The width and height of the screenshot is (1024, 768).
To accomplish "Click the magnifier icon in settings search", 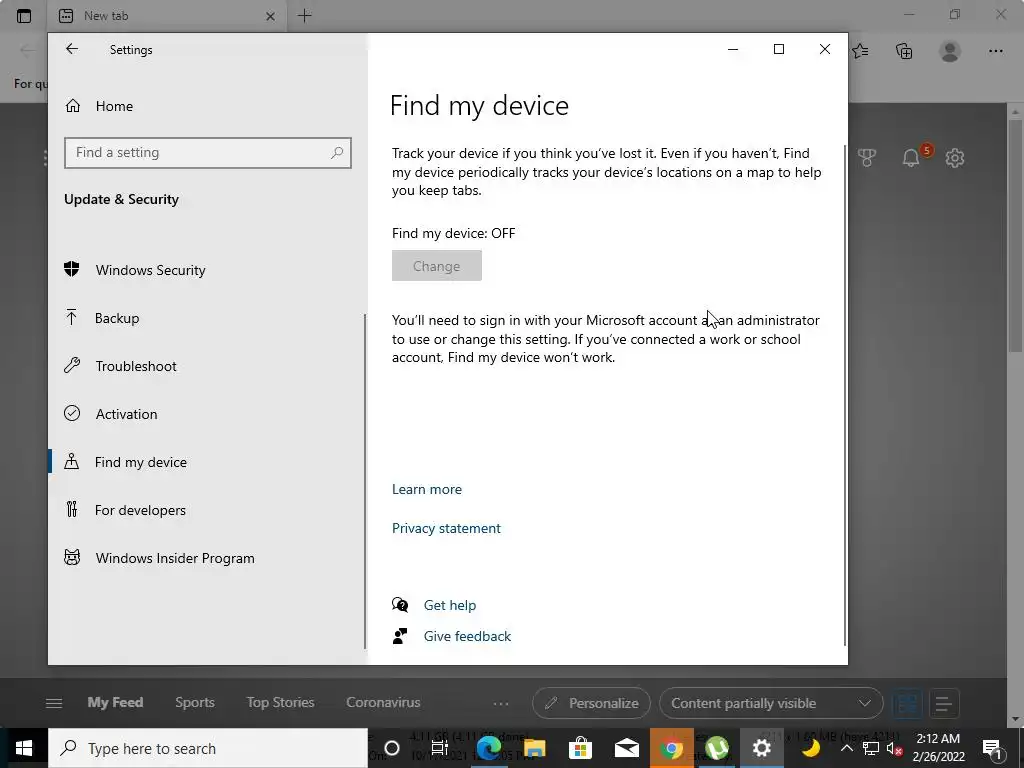I will 337,153.
